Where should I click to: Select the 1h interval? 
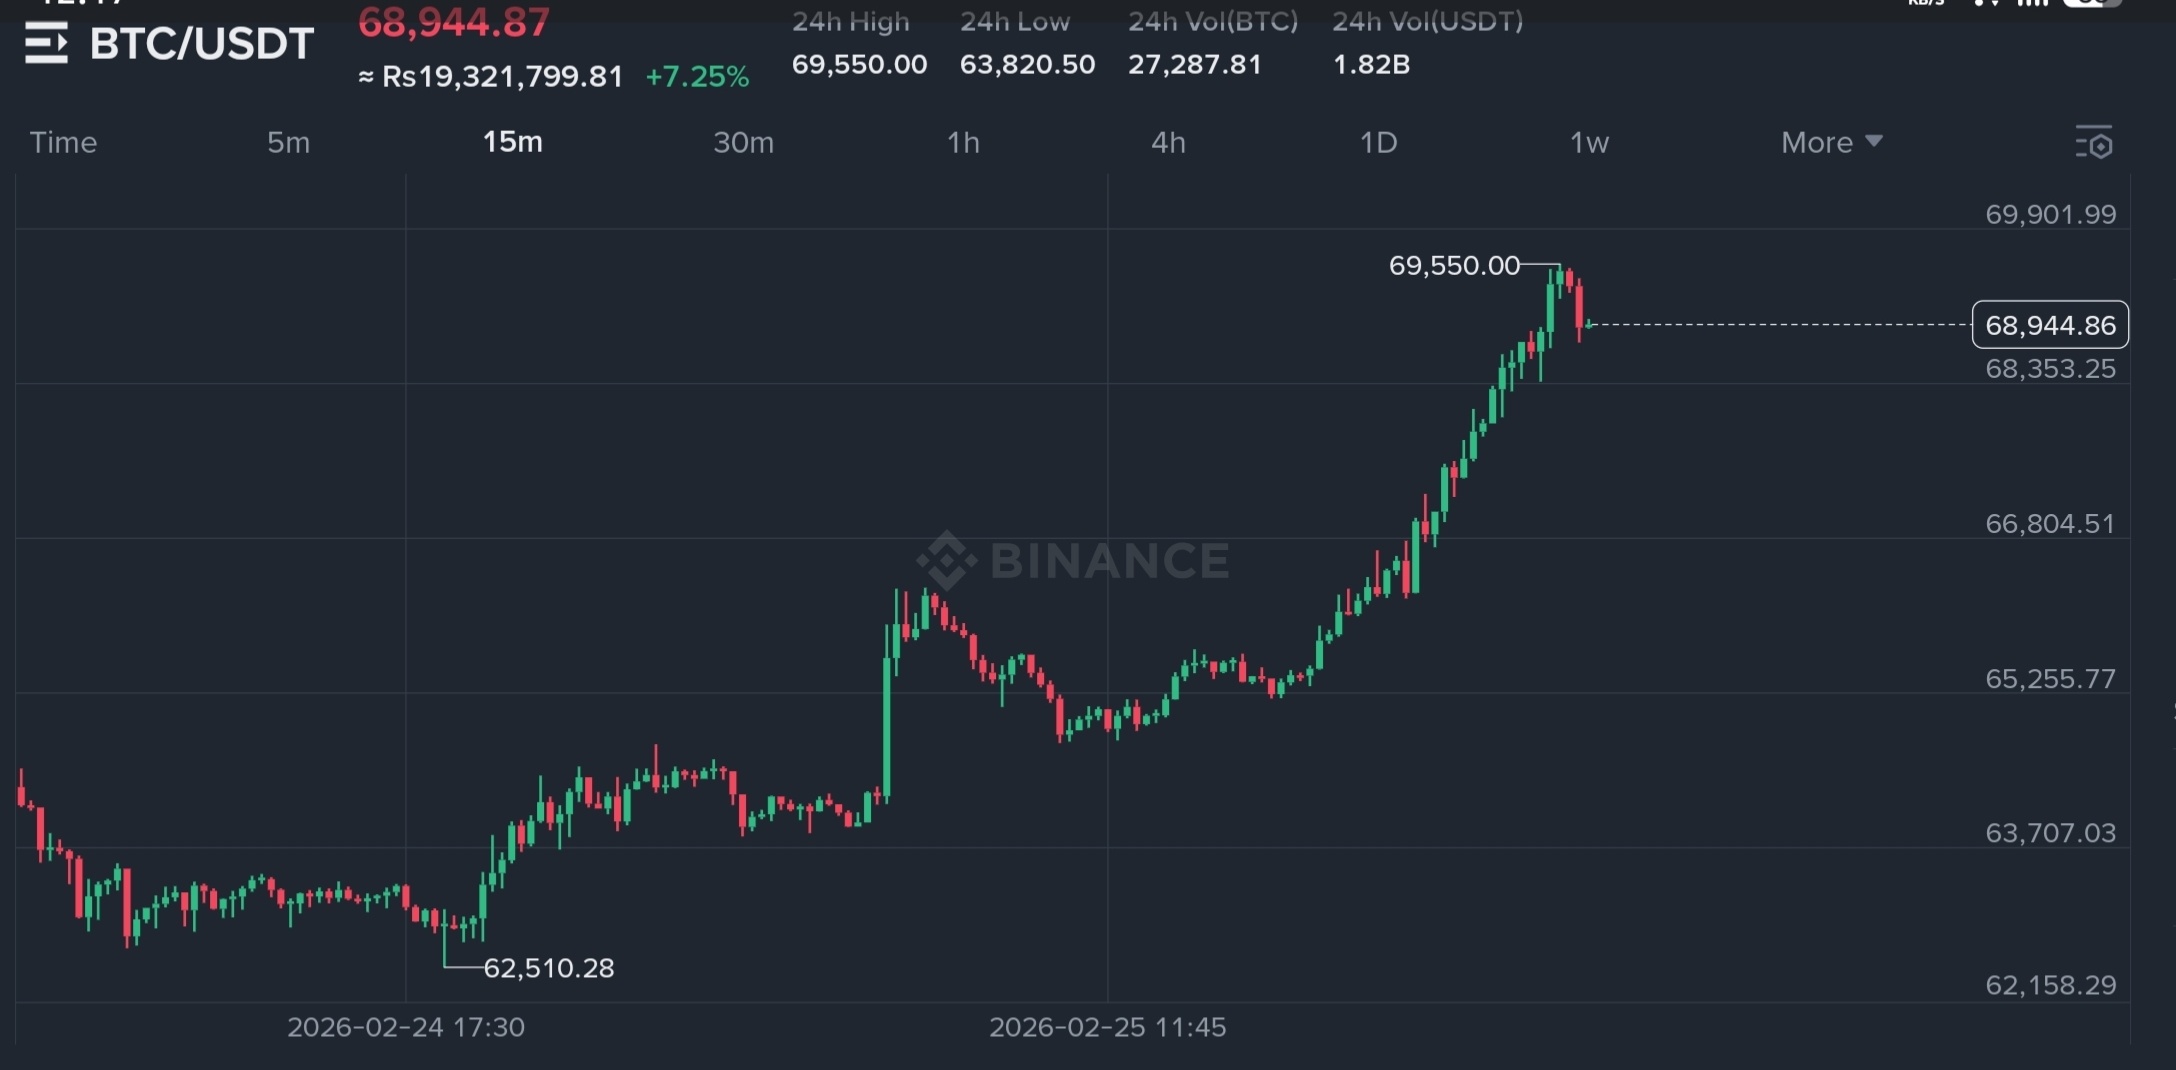click(x=963, y=142)
